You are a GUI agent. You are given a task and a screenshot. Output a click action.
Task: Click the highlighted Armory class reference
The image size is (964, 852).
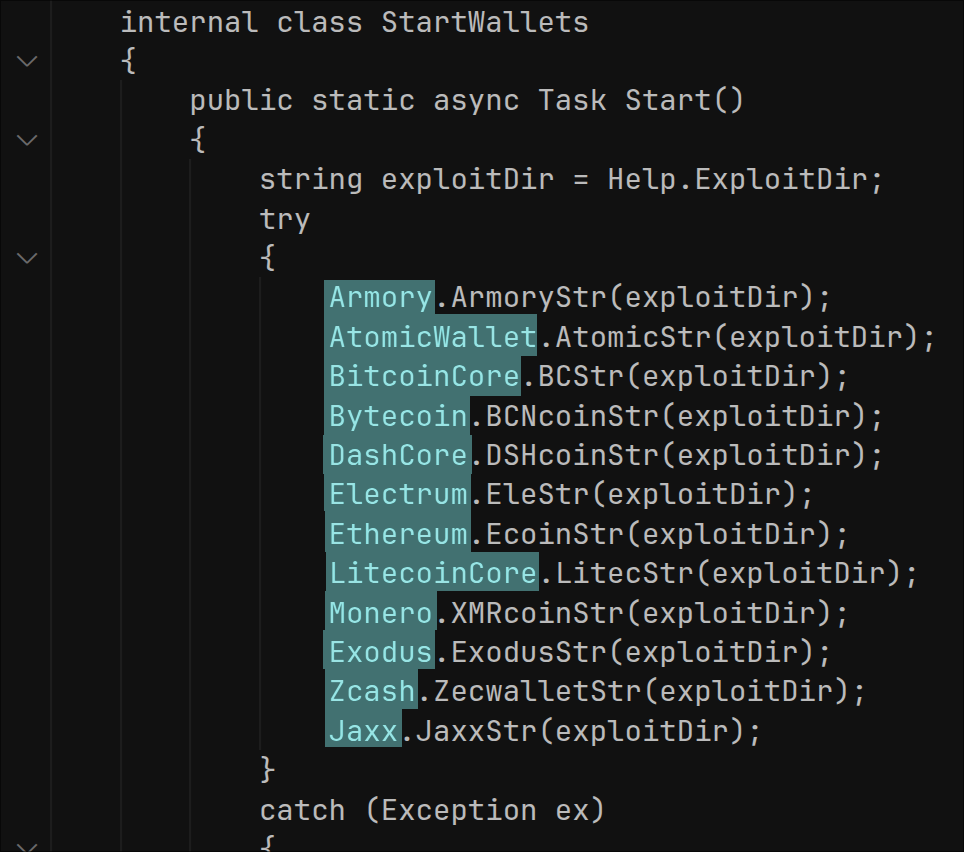click(x=381, y=297)
